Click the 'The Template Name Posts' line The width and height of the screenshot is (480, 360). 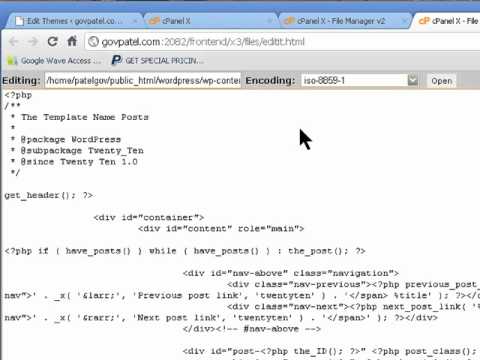[80, 117]
